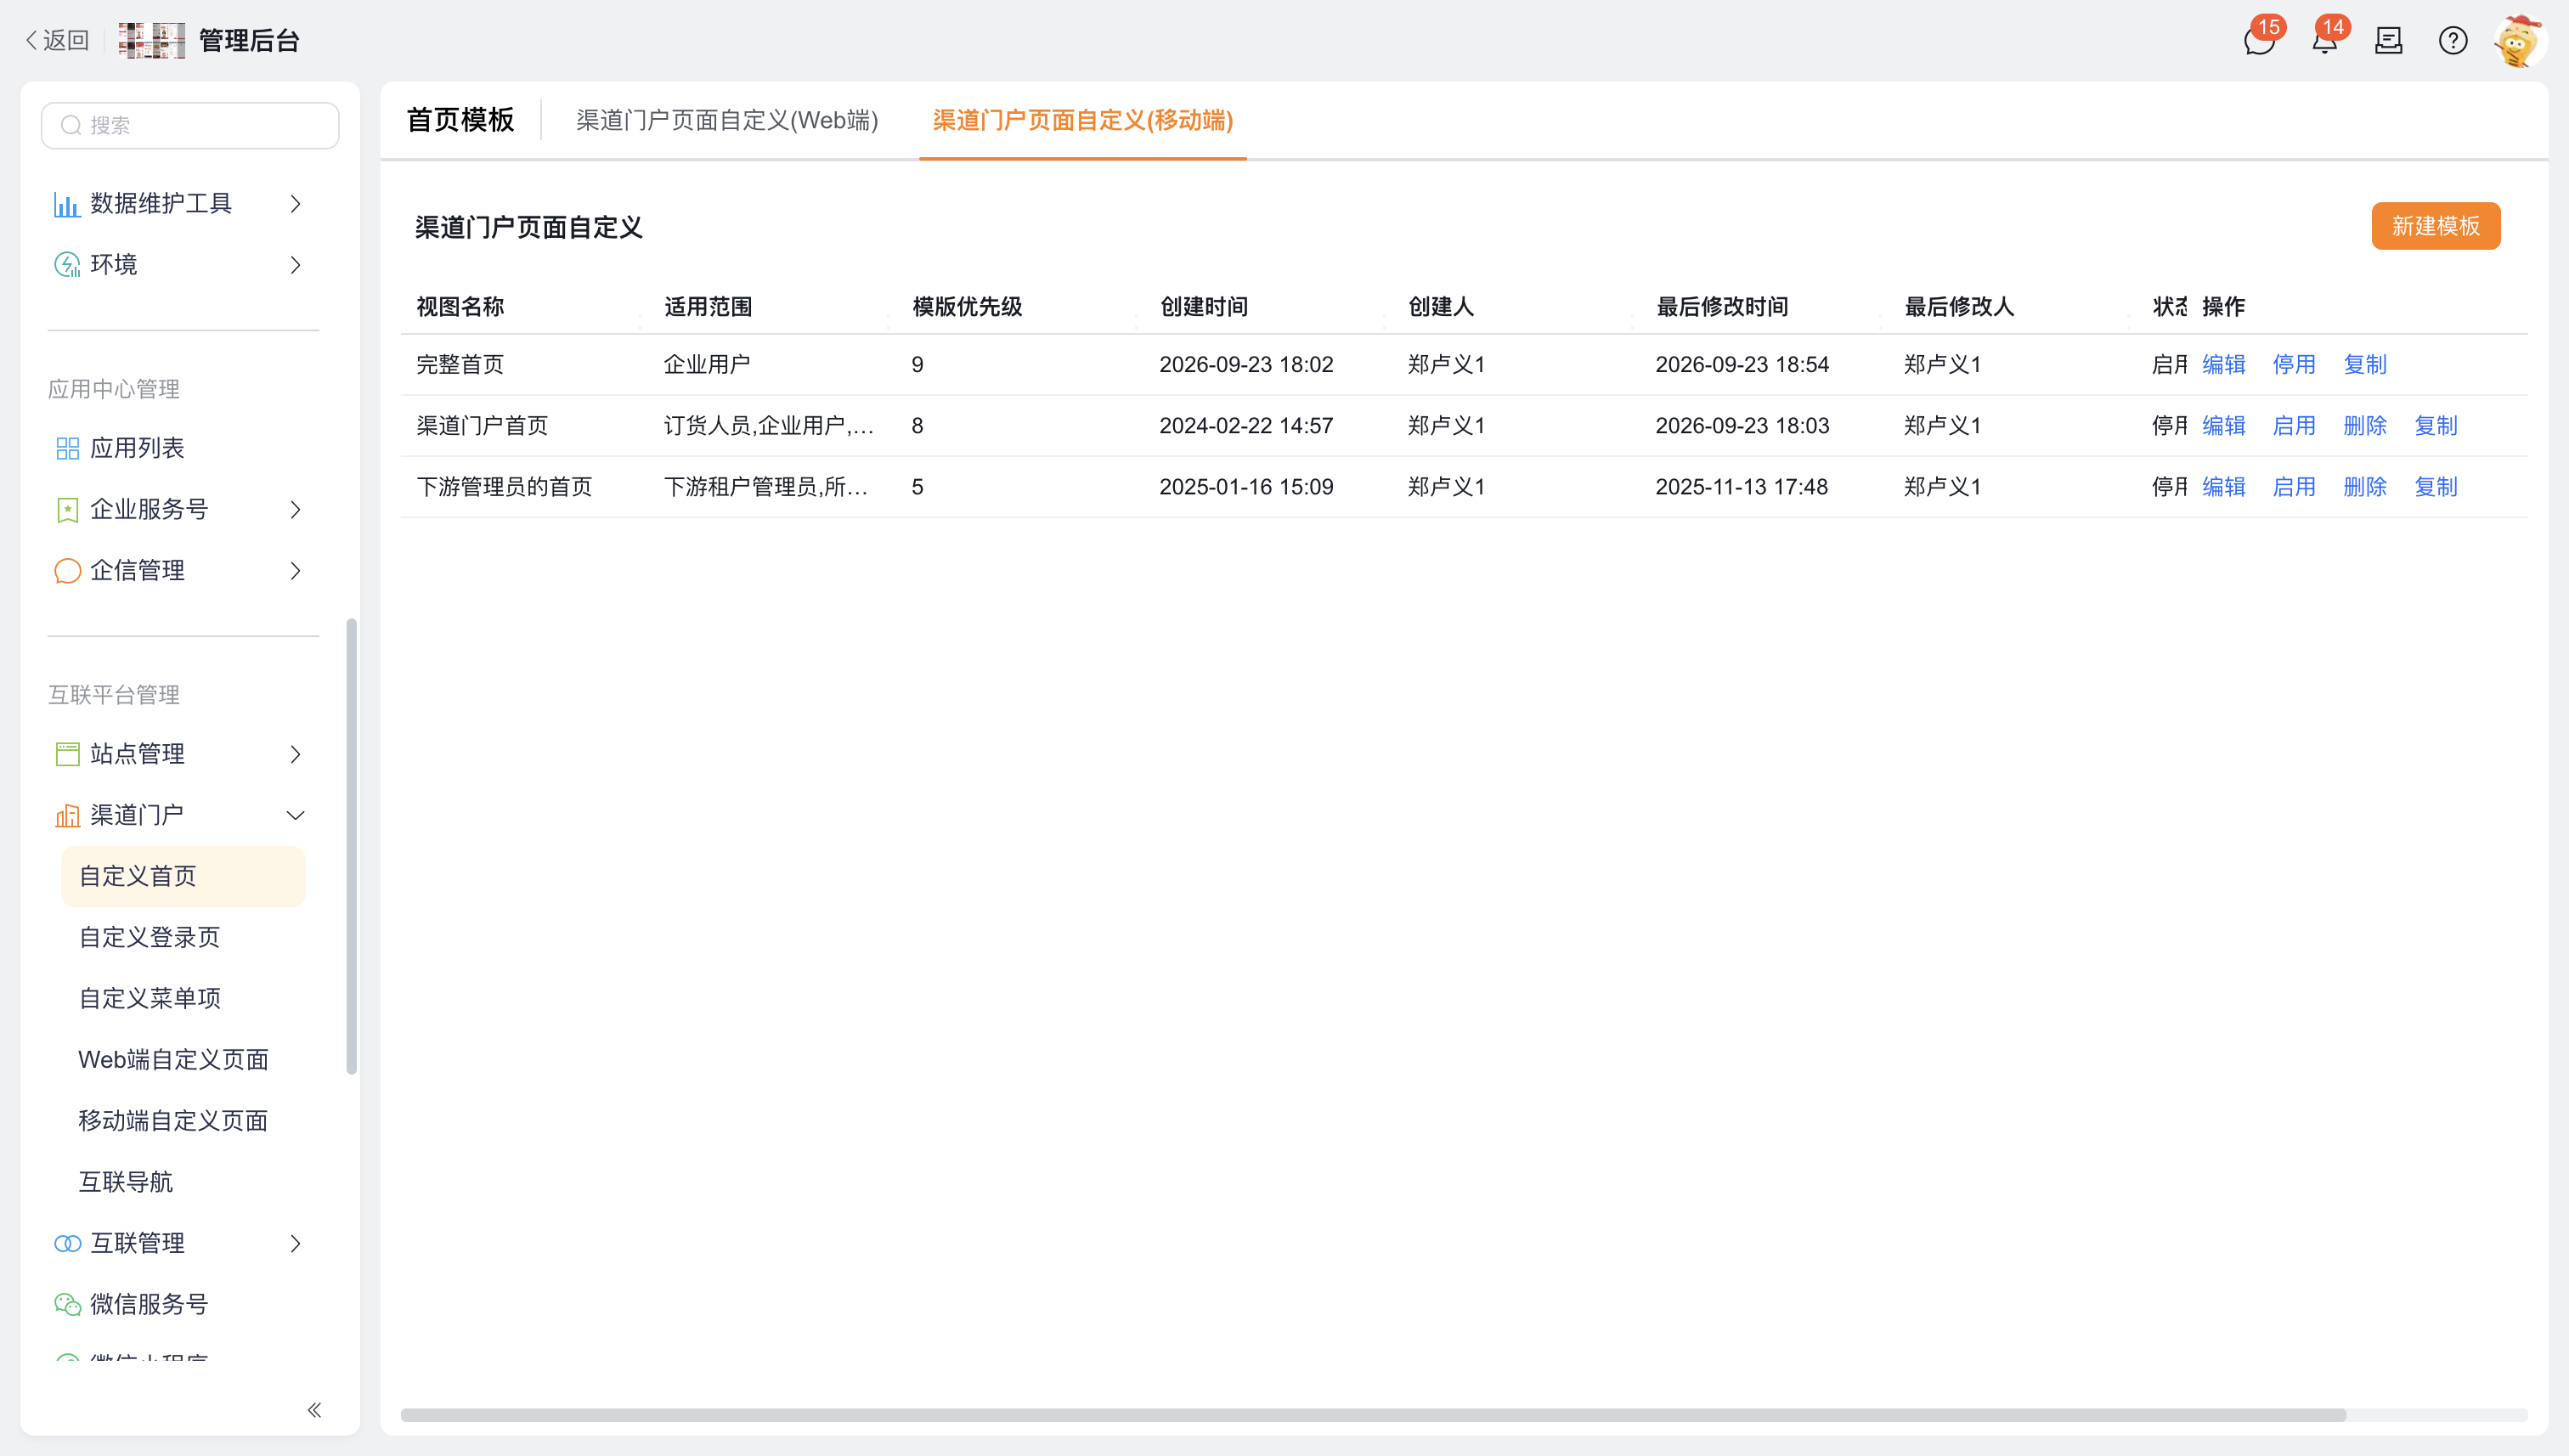Open 自定义登录页 in the sidebar

point(149,937)
